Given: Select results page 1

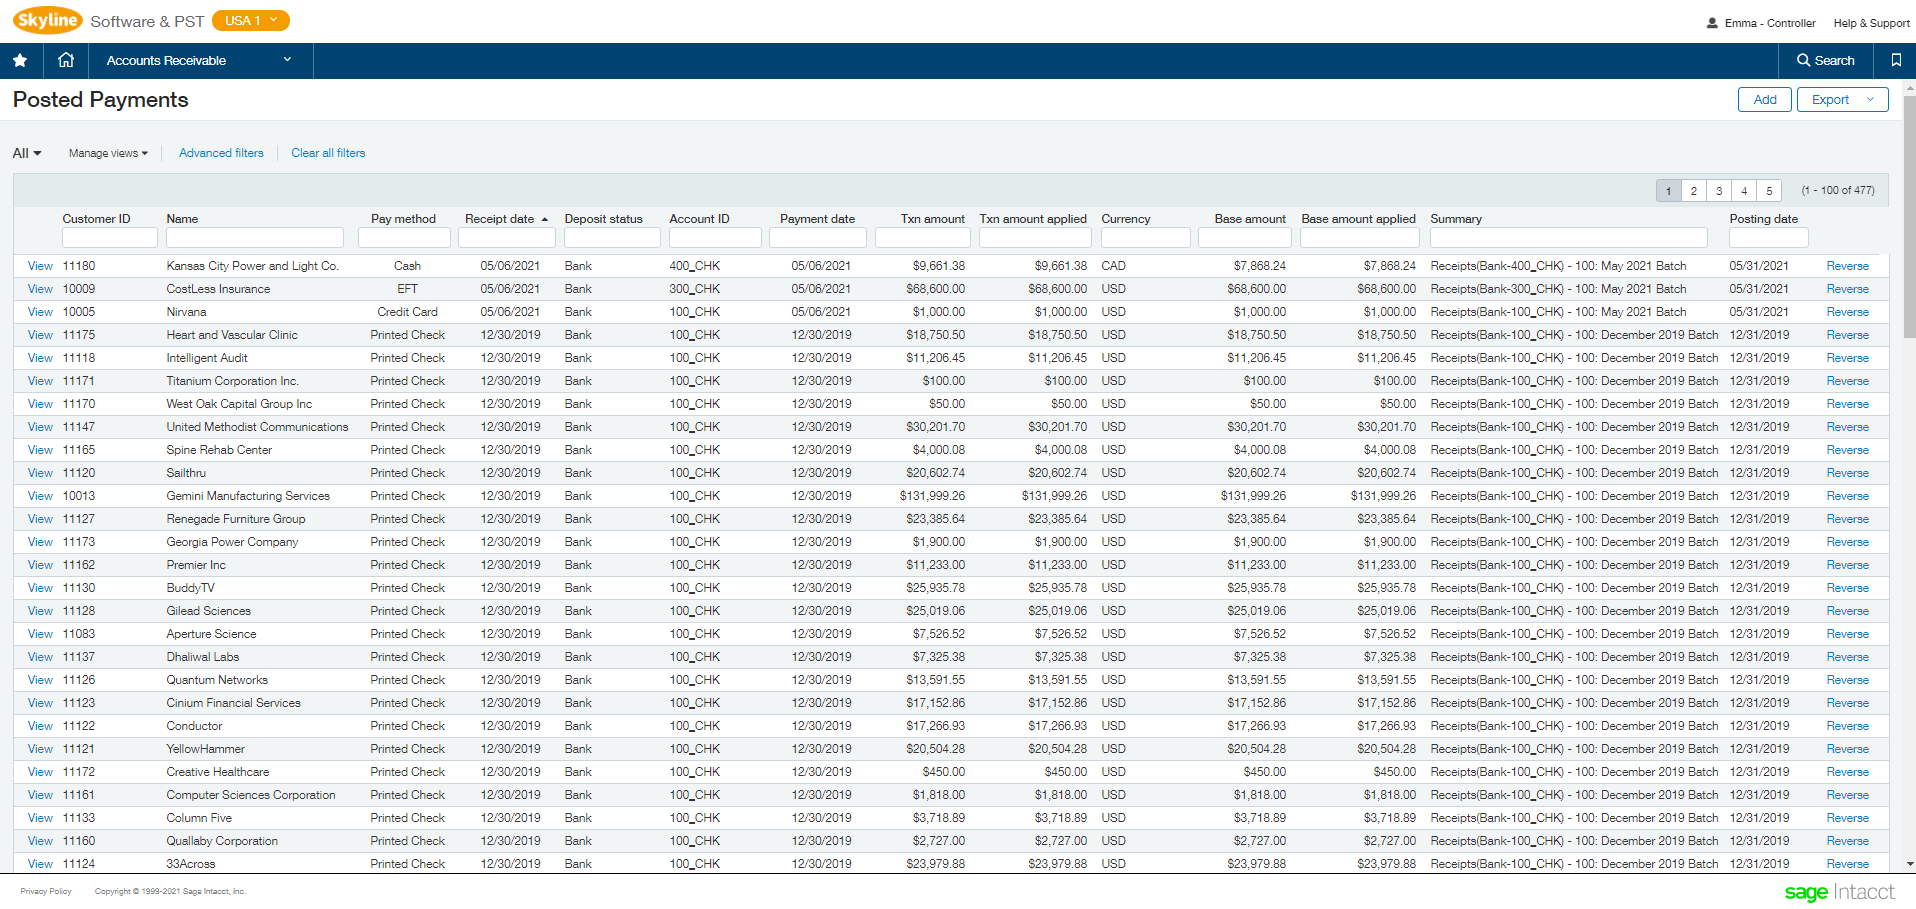Looking at the screenshot, I should click(1668, 190).
